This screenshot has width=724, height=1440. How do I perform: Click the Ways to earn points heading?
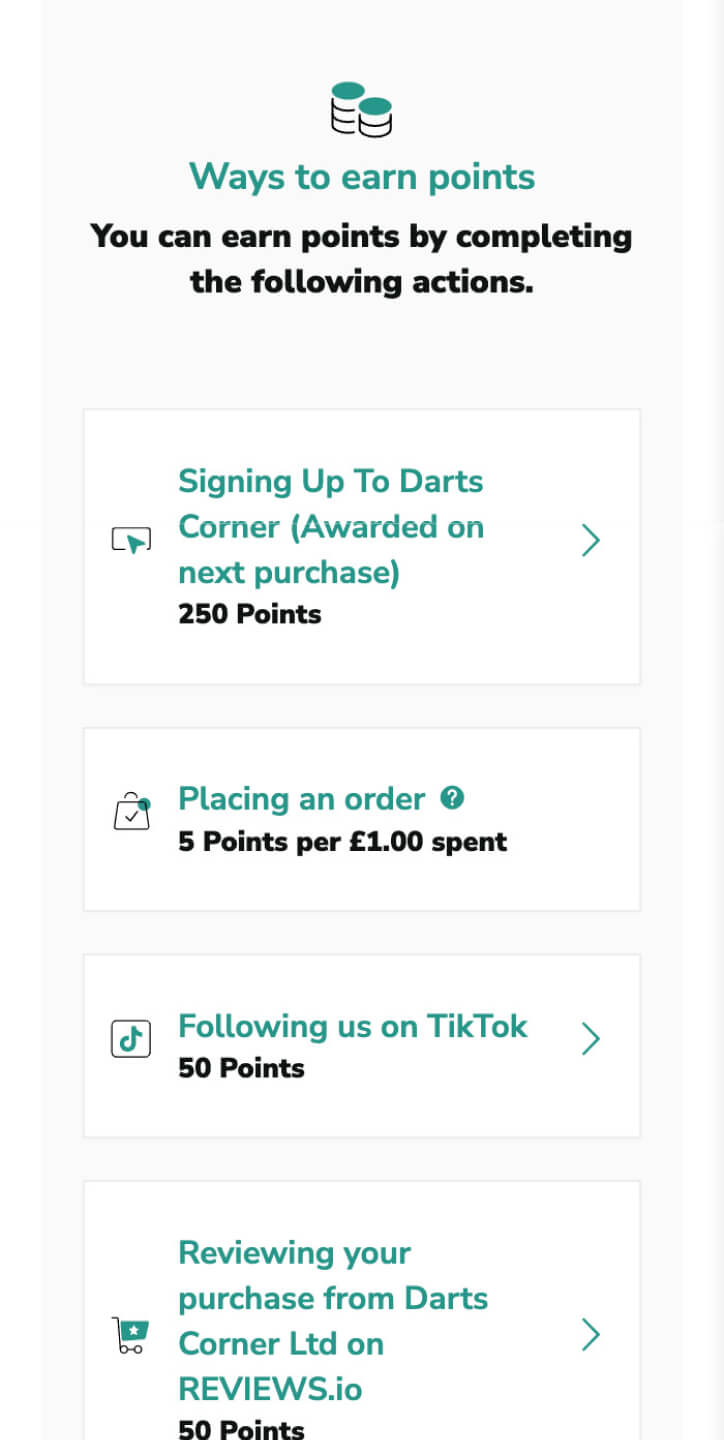pyautogui.click(x=362, y=177)
